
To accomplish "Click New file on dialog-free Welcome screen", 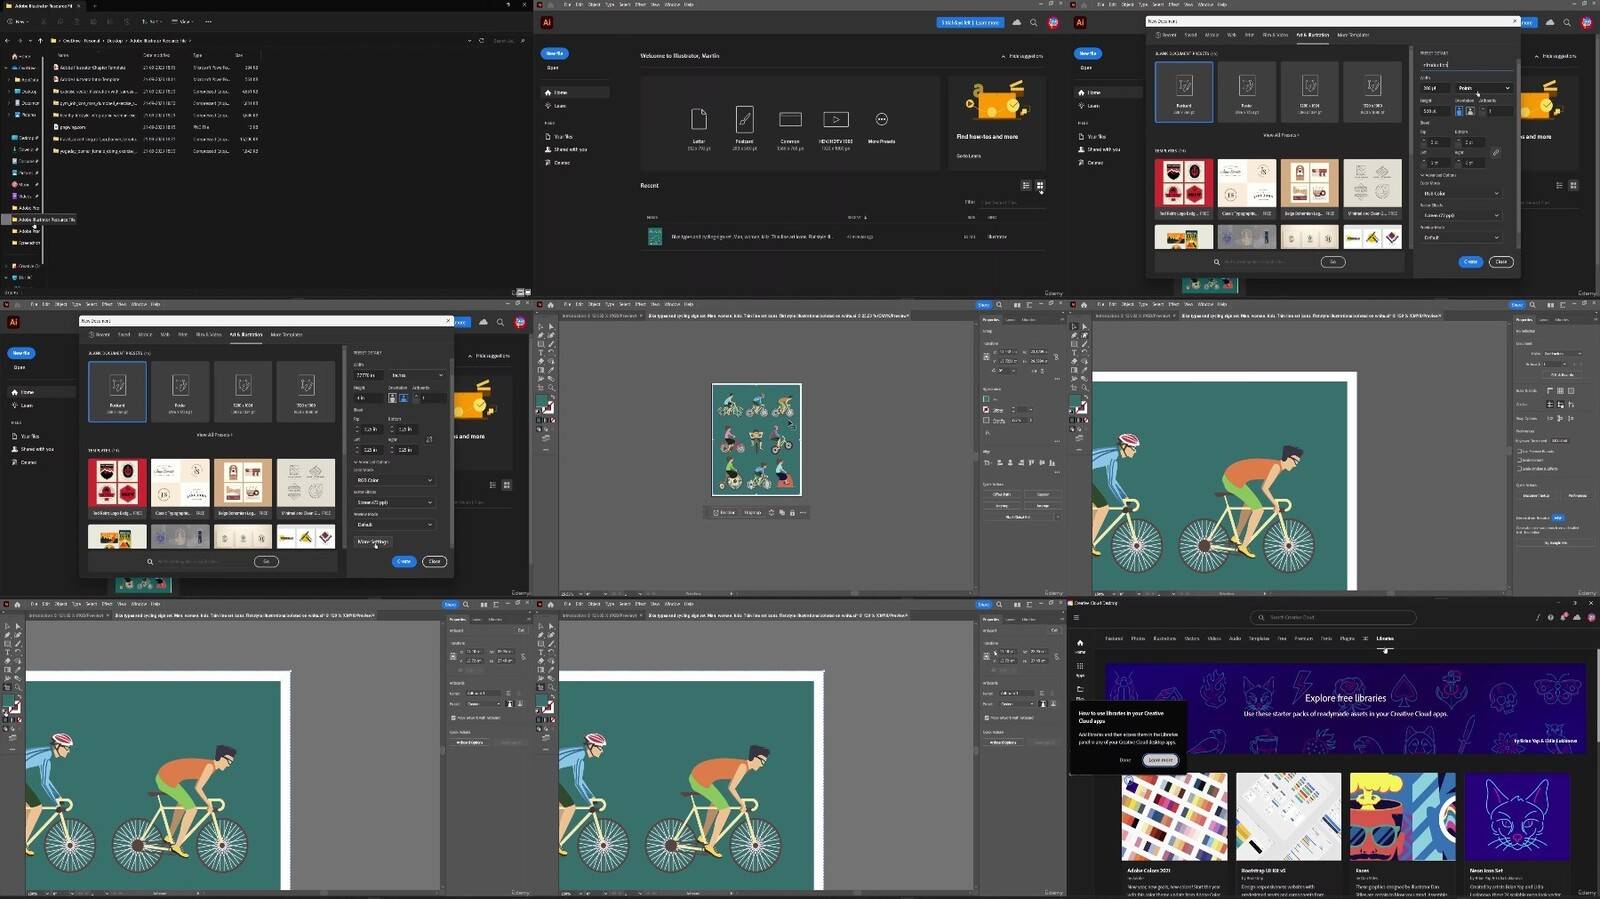I will coord(554,53).
